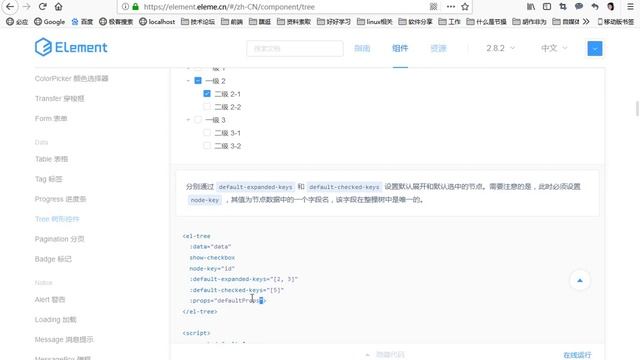This screenshot has width=640, height=360.
Task: Click the undo arrow toolbar icon
Action: coord(595,7)
